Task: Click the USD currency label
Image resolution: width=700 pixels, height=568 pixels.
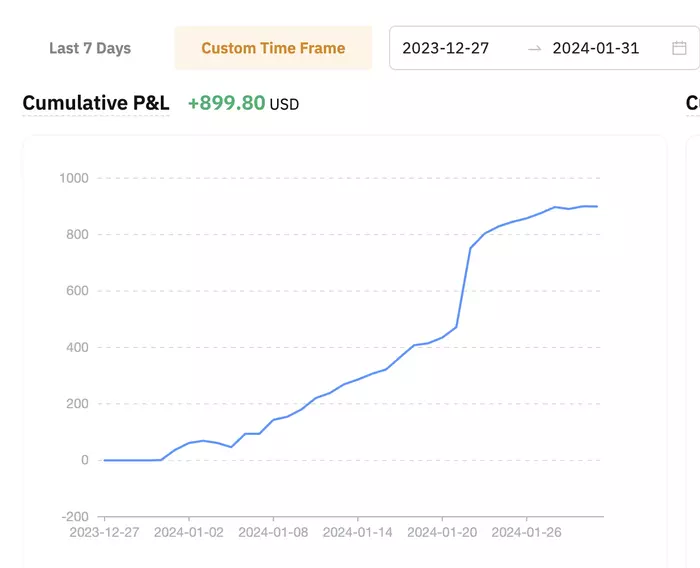Action: pos(284,104)
